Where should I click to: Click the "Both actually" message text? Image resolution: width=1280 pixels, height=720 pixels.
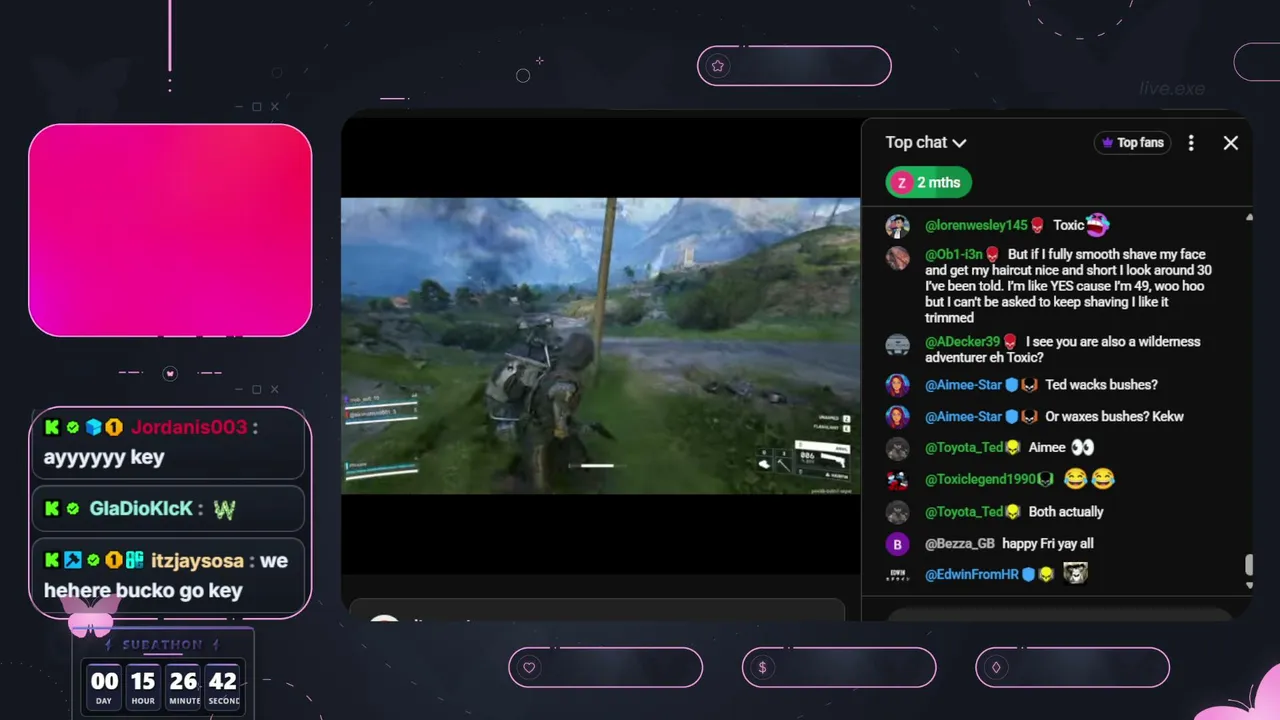1066,512
